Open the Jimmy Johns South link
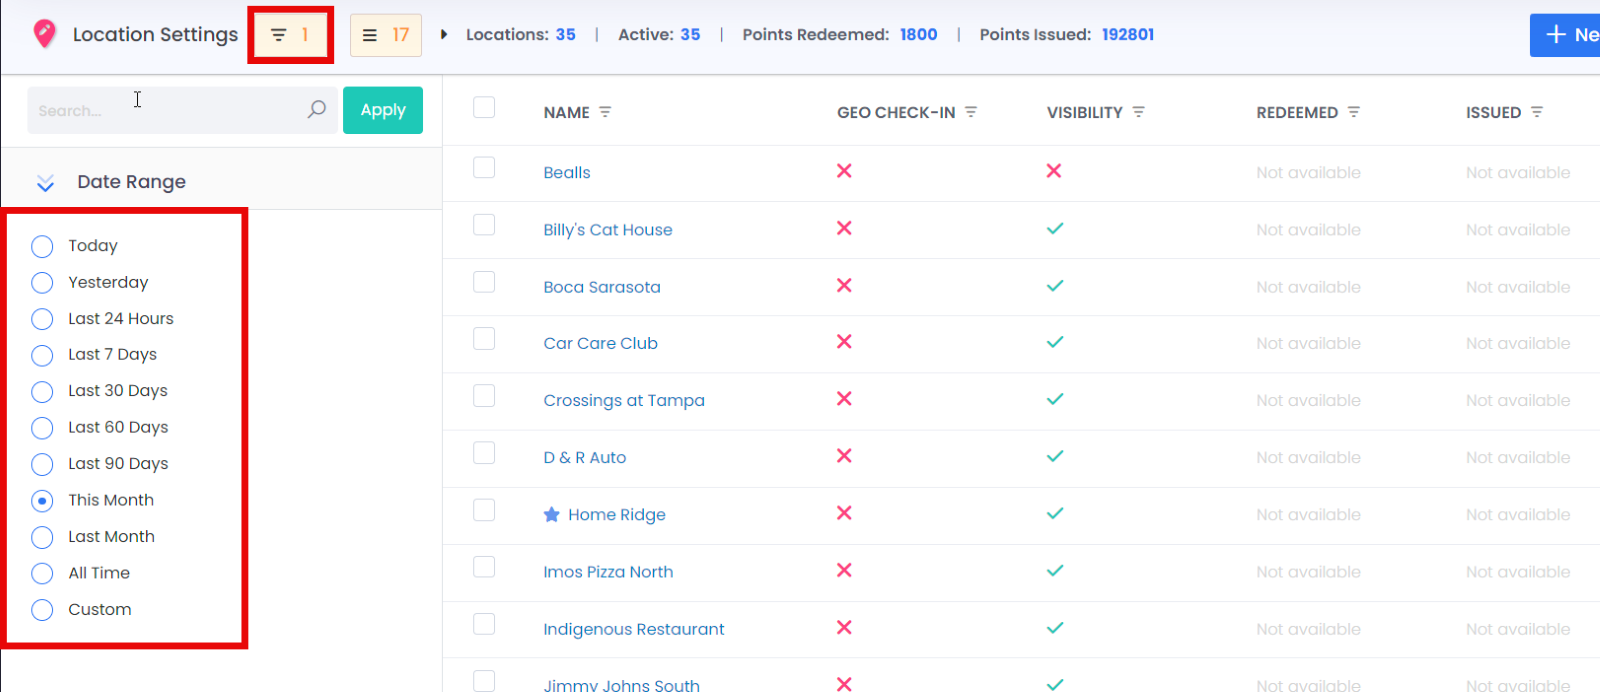The height and width of the screenshot is (692, 1600). (621, 685)
